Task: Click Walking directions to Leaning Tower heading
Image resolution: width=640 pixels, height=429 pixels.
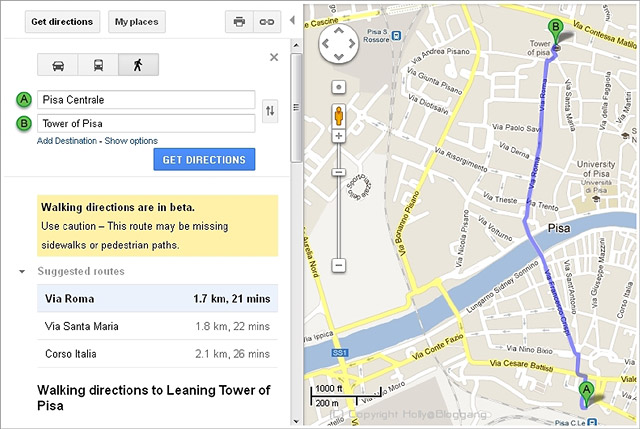Action: pos(153,398)
